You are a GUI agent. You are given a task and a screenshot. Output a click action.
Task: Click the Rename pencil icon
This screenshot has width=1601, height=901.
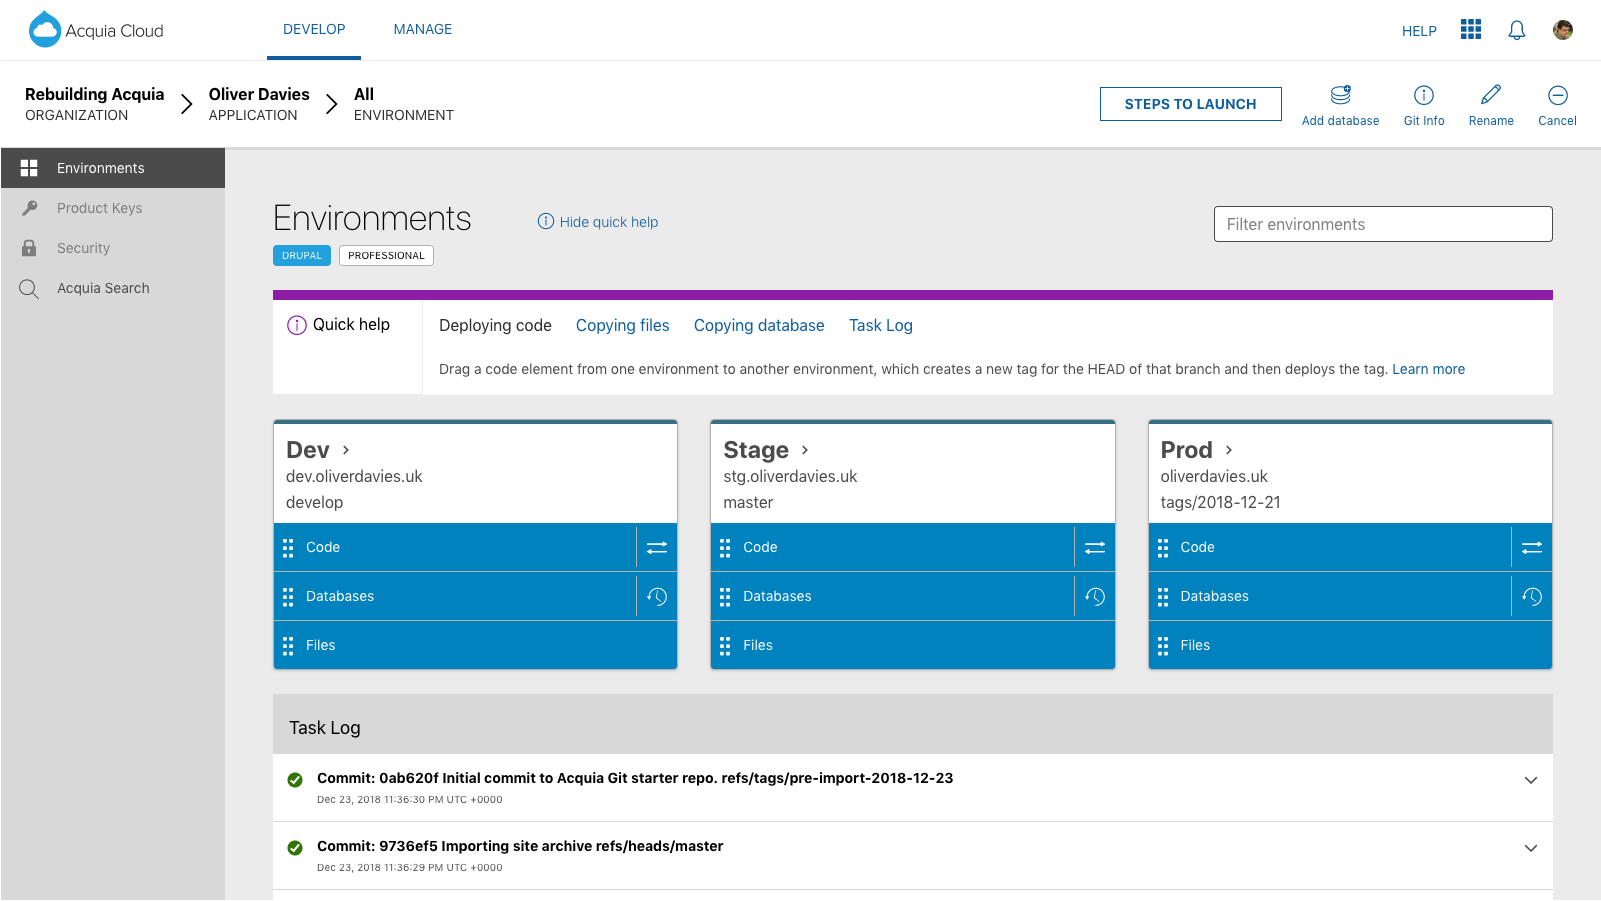(x=1490, y=96)
